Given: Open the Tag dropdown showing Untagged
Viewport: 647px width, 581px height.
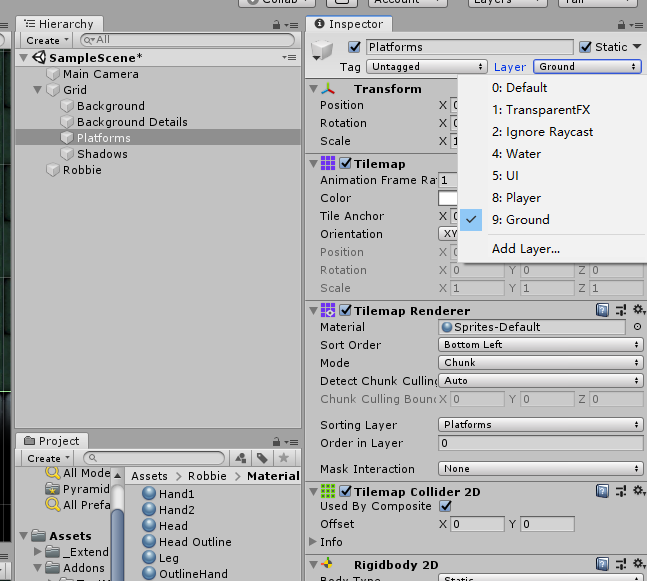Looking at the screenshot, I should (426, 66).
